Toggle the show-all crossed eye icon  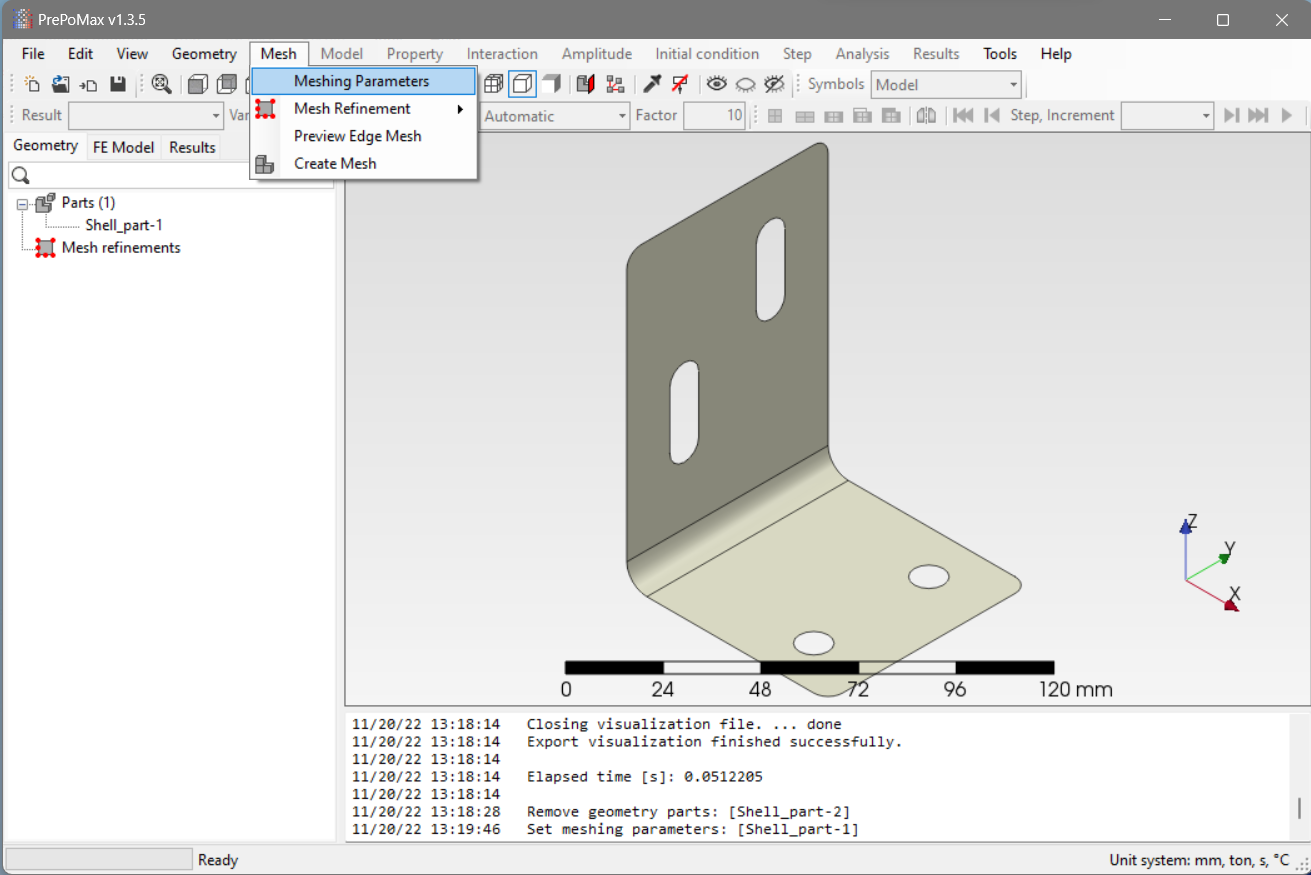coord(774,84)
